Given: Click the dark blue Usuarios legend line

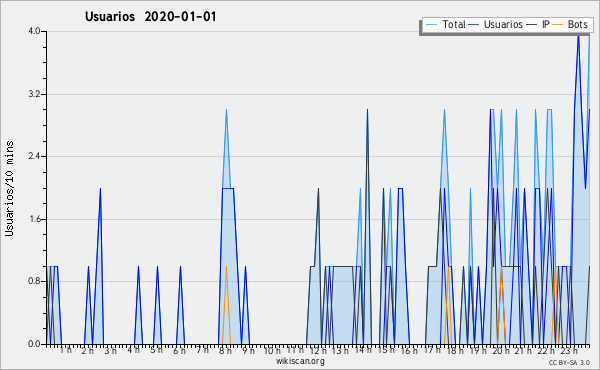Looking at the screenshot, I should [x=474, y=25].
